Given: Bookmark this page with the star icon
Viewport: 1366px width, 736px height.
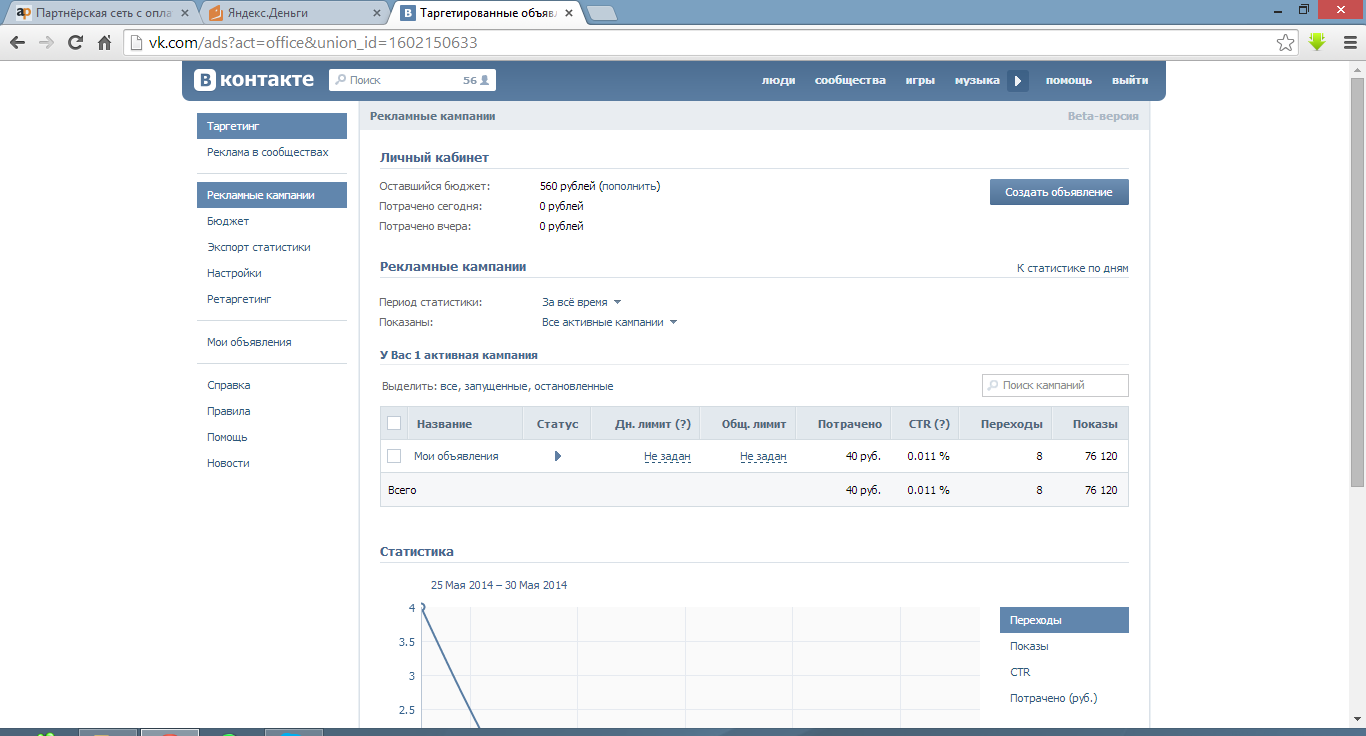Looking at the screenshot, I should tap(1286, 43).
